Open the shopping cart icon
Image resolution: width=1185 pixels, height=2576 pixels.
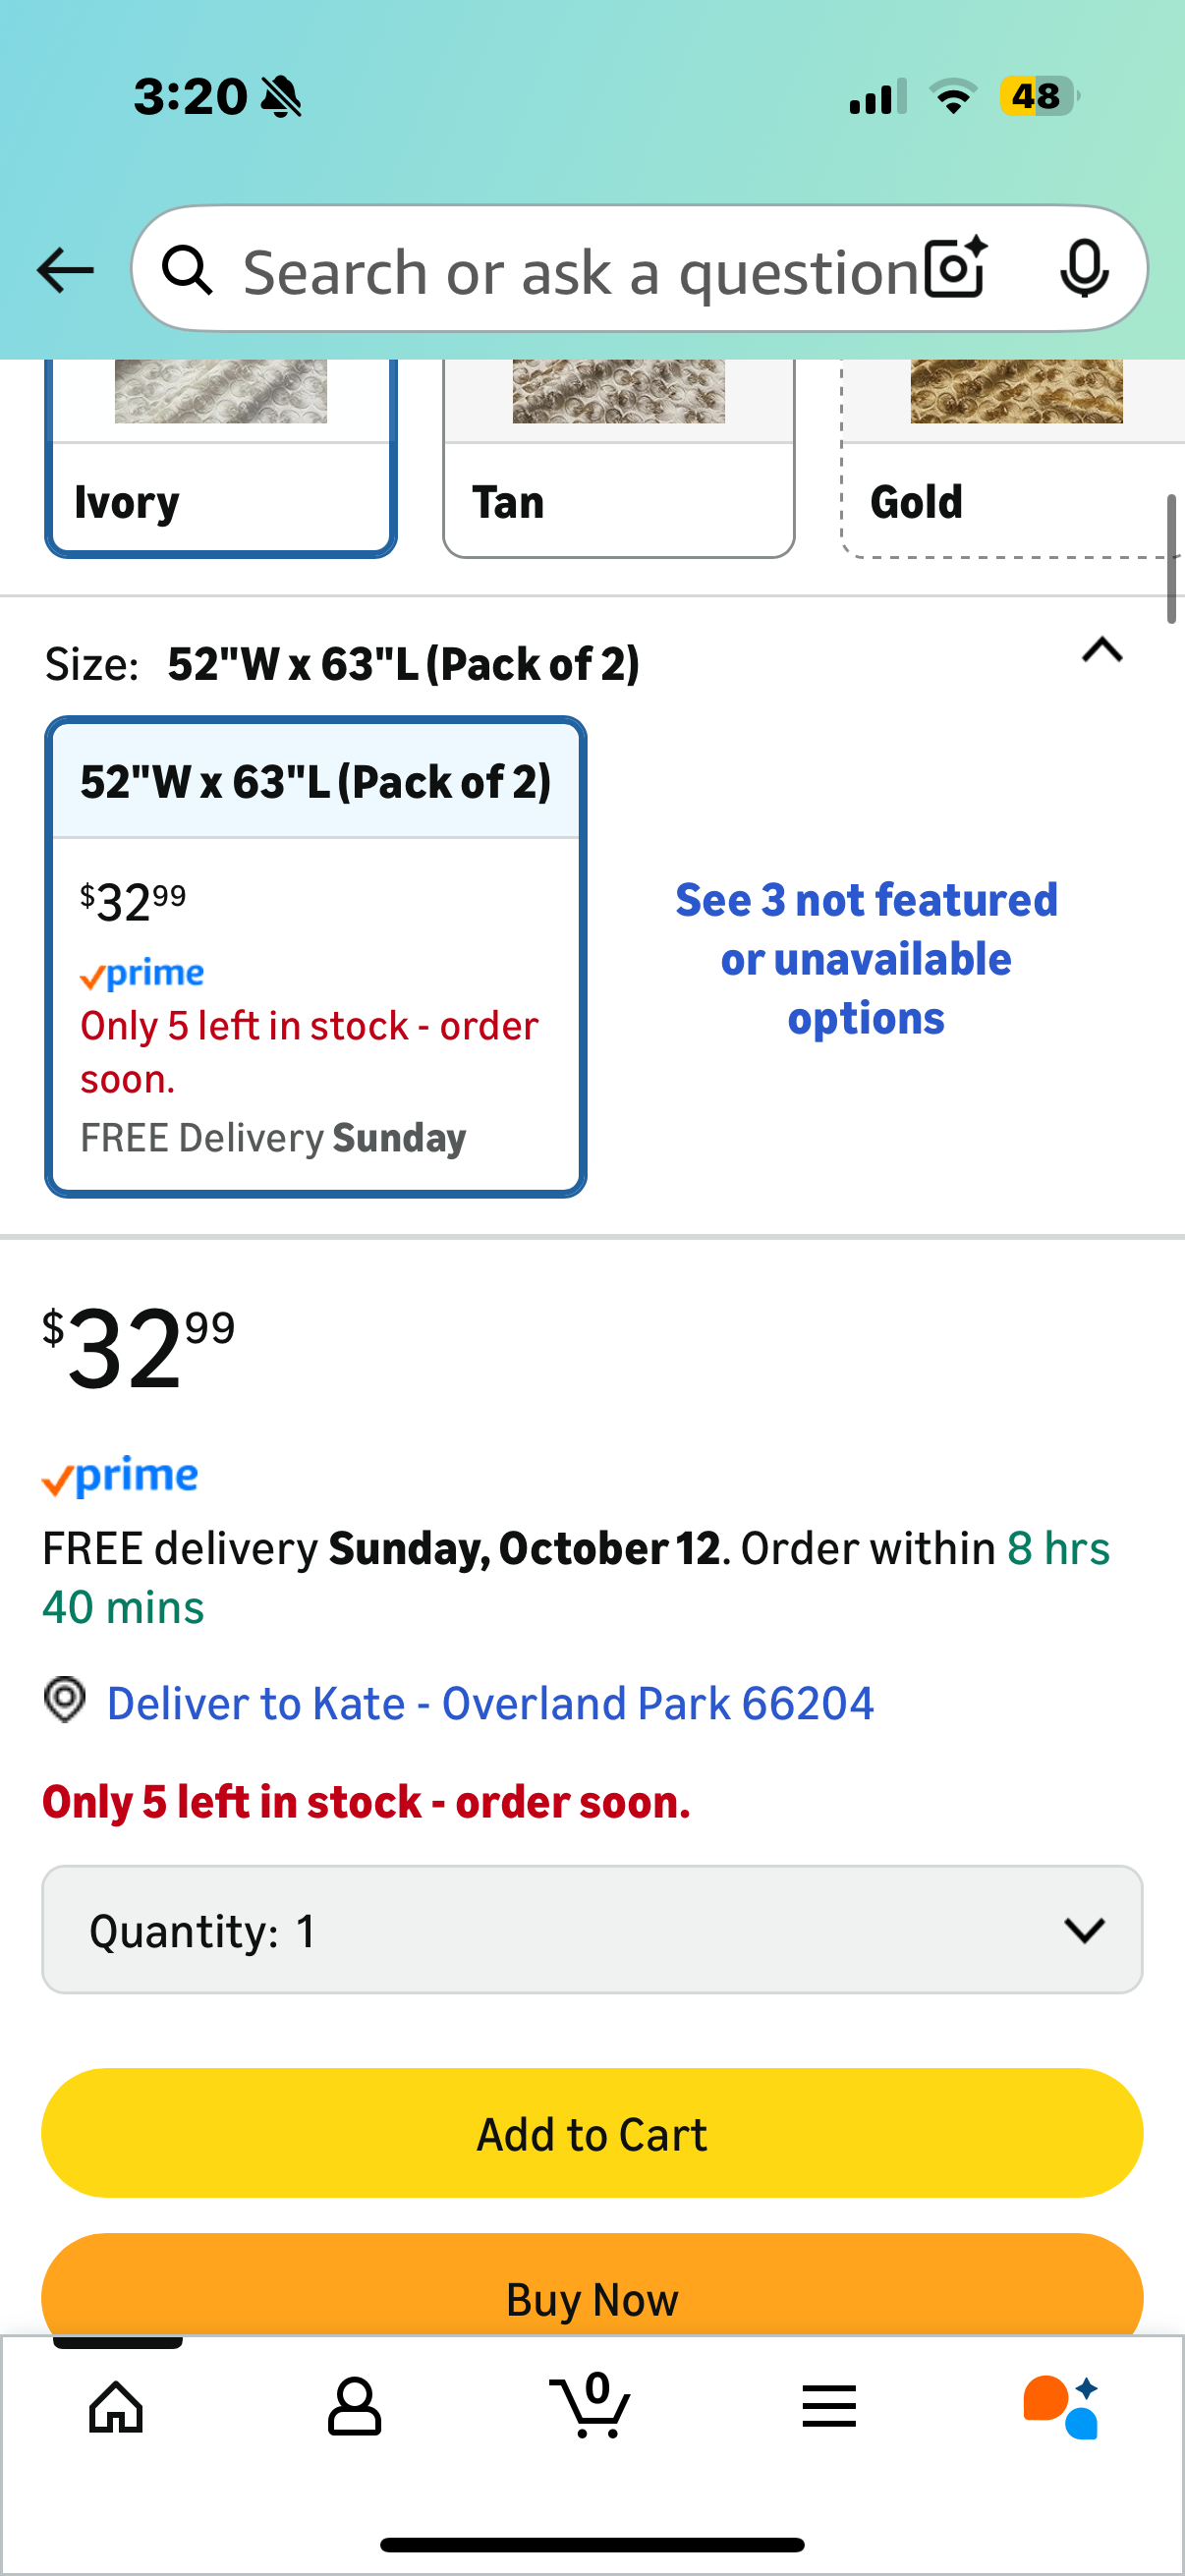point(592,2406)
